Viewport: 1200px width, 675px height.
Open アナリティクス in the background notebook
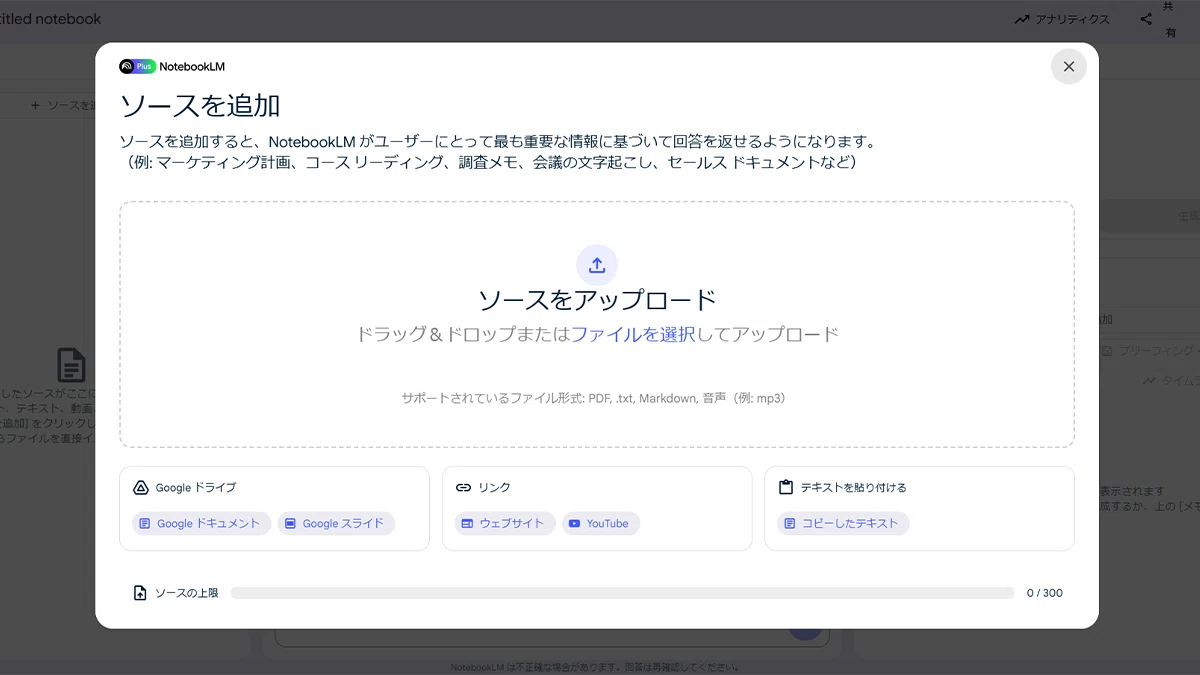pyautogui.click(x=1062, y=19)
